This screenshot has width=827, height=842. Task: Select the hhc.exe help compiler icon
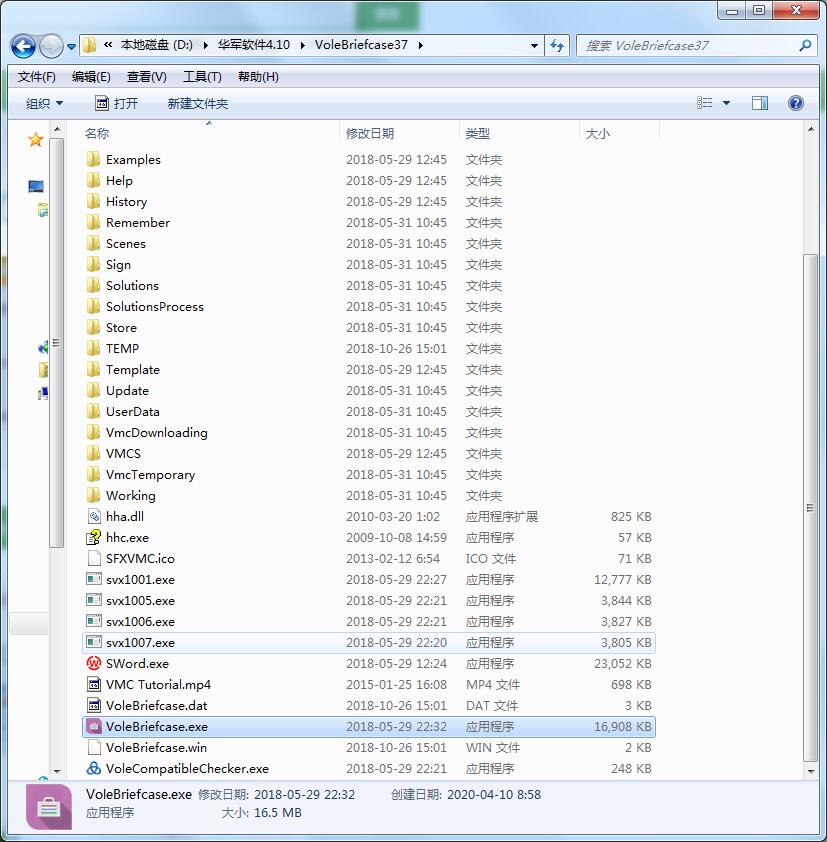93,537
